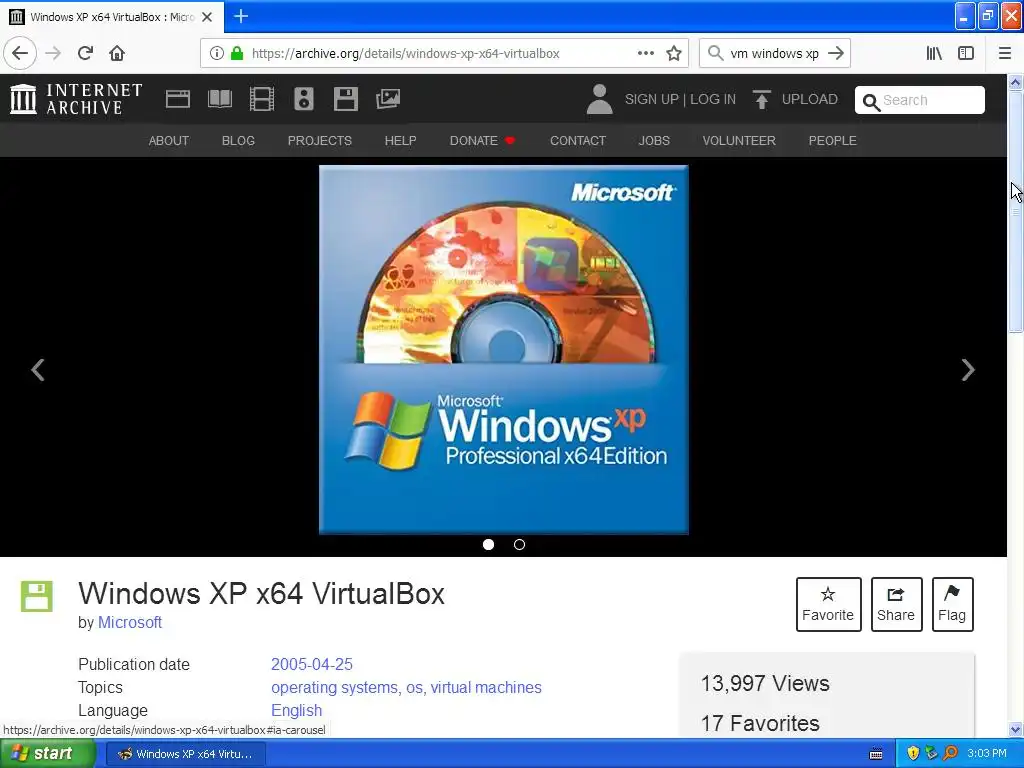Open the VOLUNTEER menu item
Image resolution: width=1024 pixels, height=768 pixels.
coord(739,140)
